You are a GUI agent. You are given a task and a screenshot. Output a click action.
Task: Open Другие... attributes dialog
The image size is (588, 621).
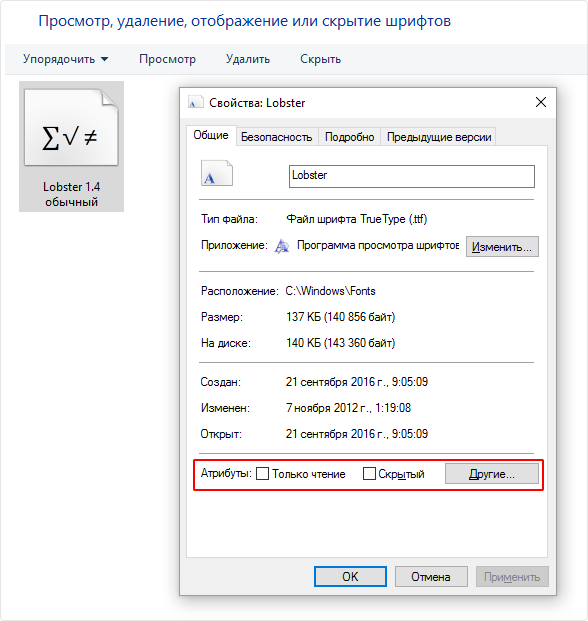[492, 474]
